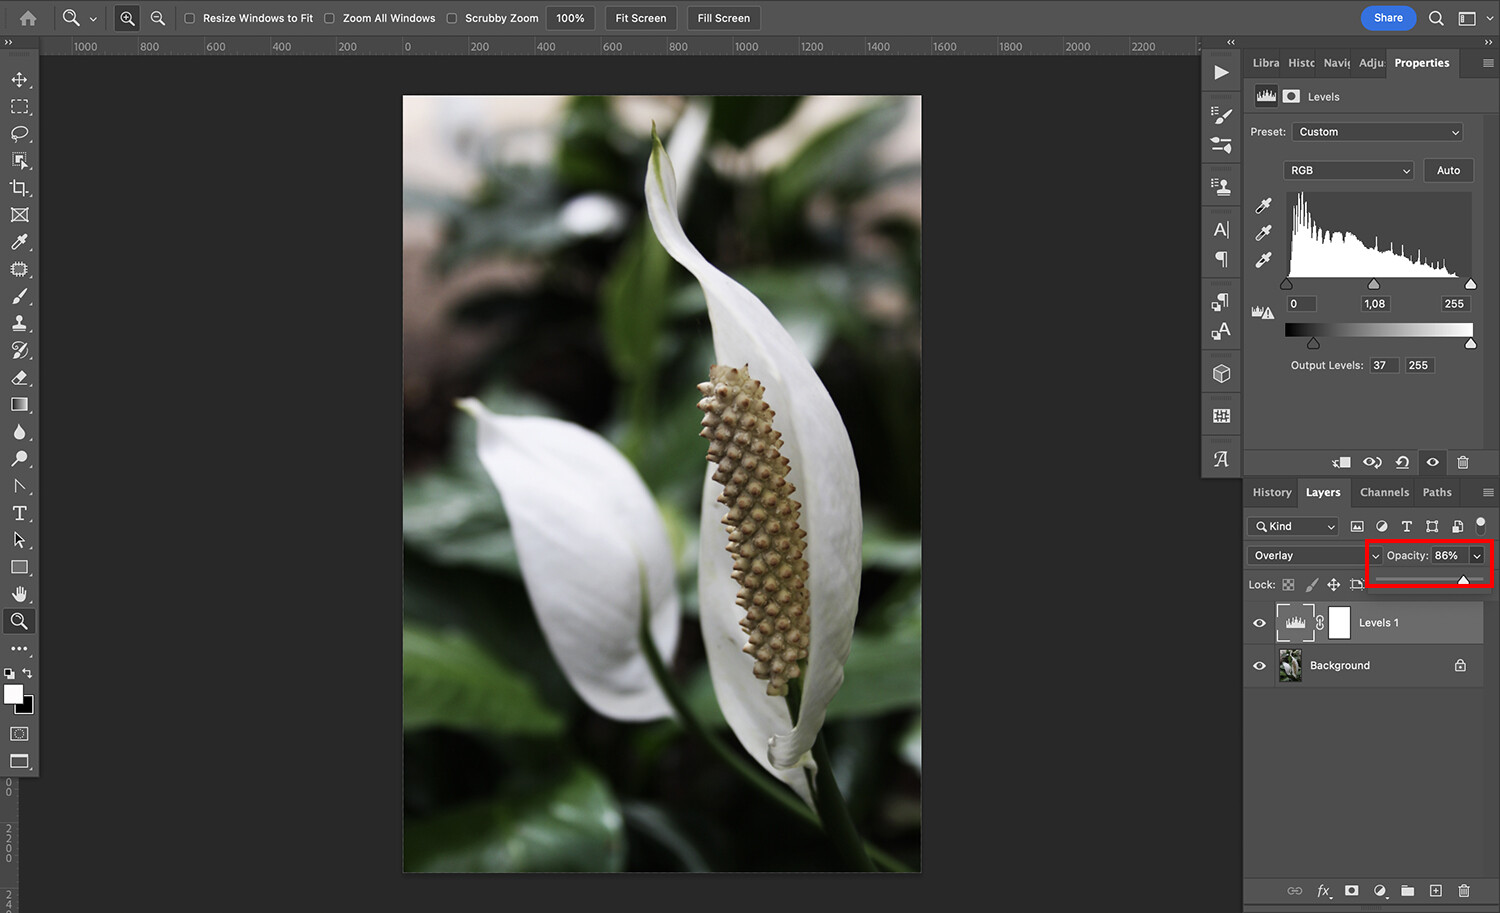The height and width of the screenshot is (913, 1500).
Task: Toggle visibility of the Levels 1 layer
Action: tap(1259, 622)
